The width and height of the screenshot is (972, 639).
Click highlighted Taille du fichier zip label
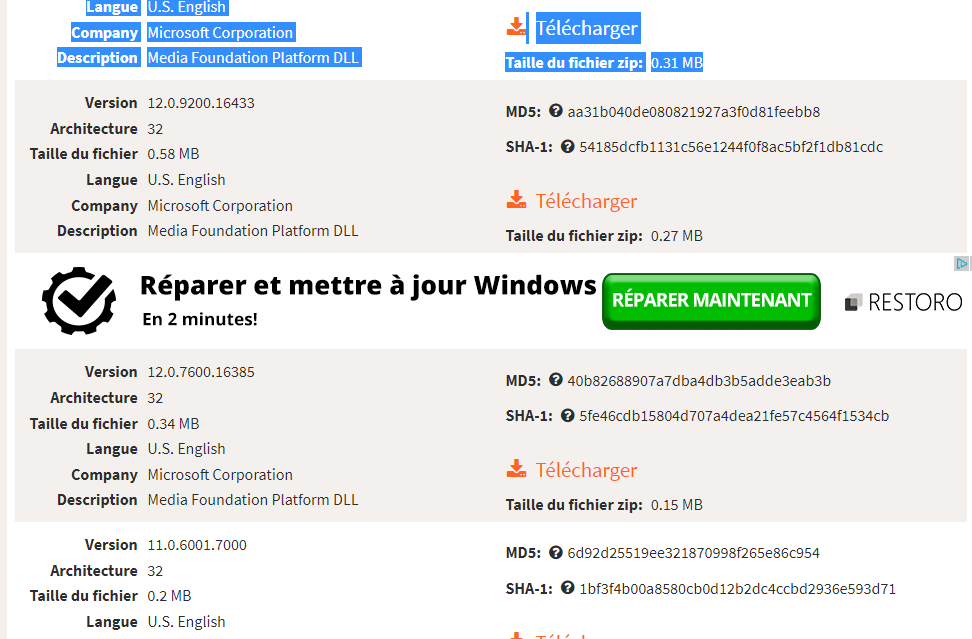(x=575, y=63)
